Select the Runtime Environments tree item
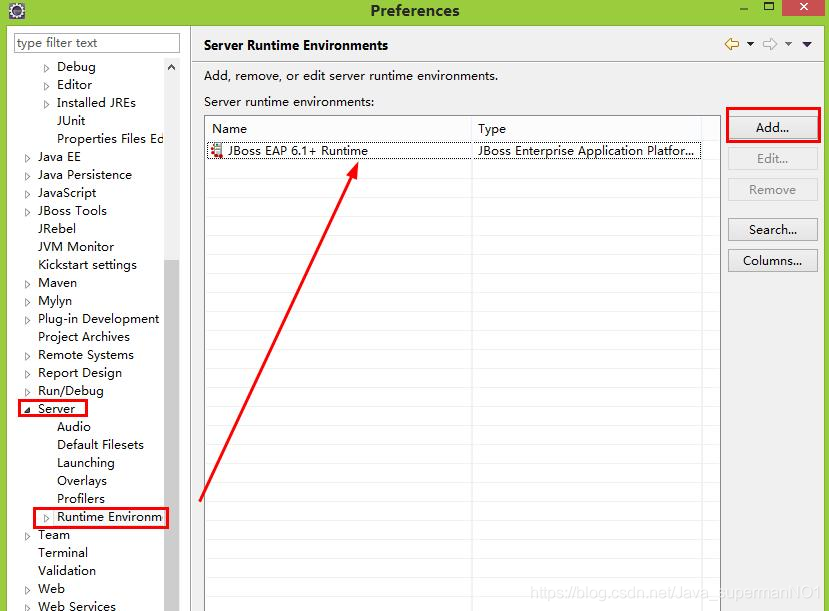The height and width of the screenshot is (611, 829). (x=109, y=516)
